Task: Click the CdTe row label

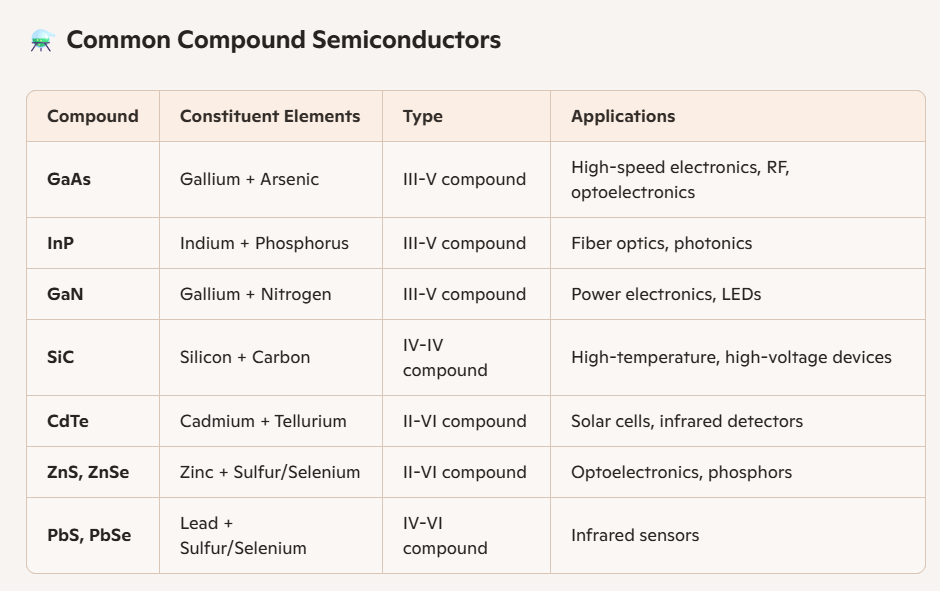Action: 68,421
